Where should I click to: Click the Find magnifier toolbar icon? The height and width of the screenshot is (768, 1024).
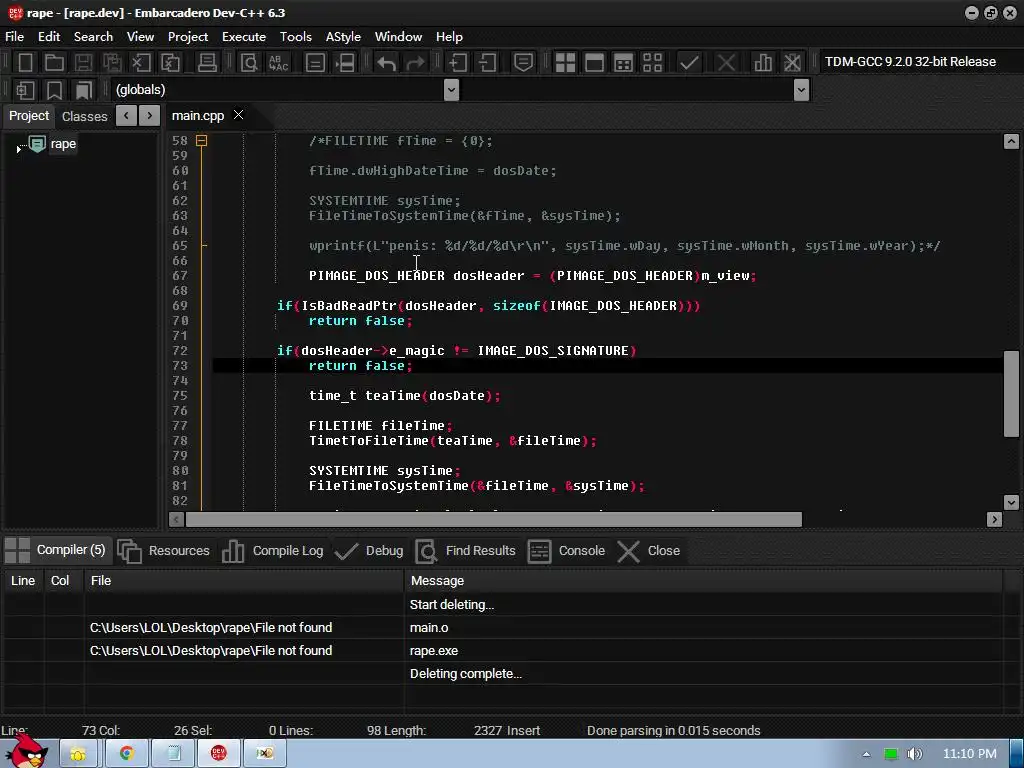click(x=249, y=63)
